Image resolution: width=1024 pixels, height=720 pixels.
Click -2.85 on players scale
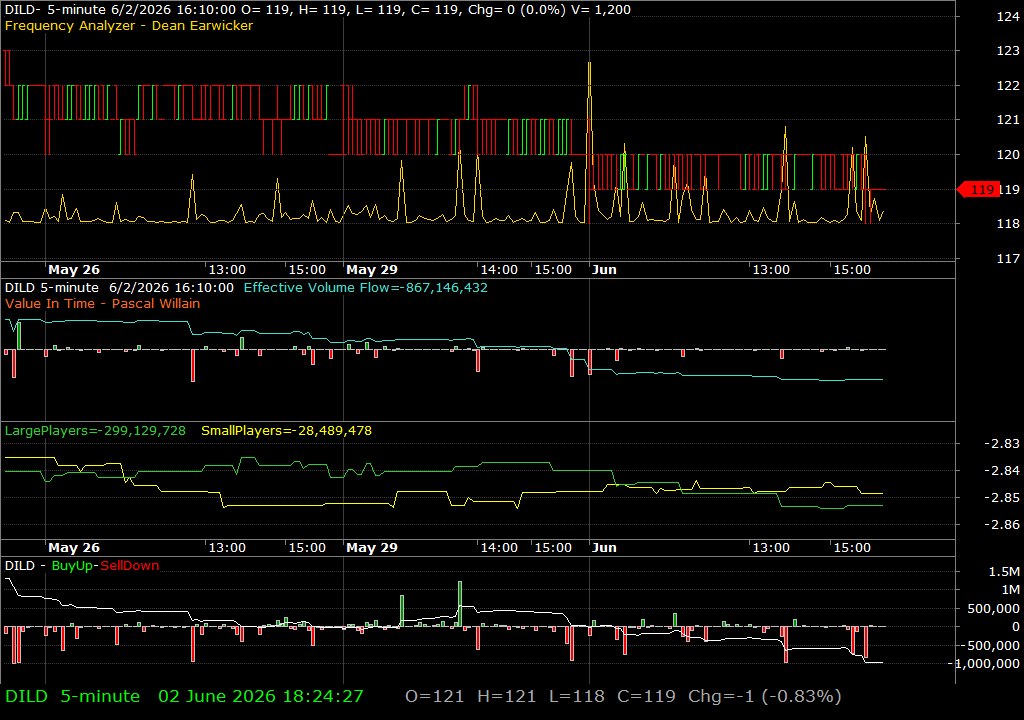(x=1002, y=497)
